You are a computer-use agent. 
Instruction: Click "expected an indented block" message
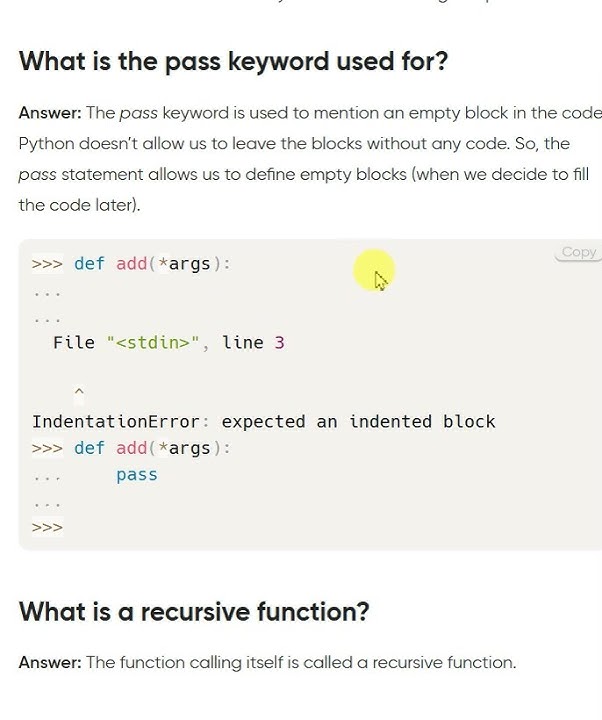tap(358, 422)
